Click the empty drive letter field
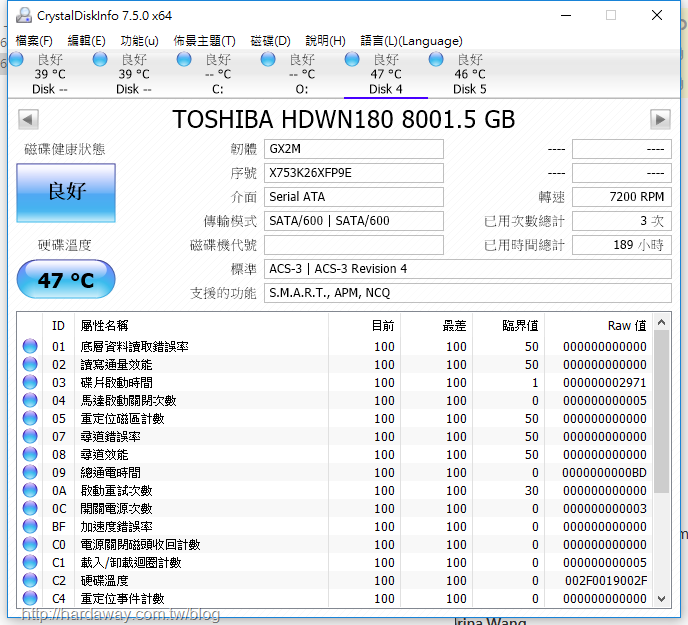 354,245
